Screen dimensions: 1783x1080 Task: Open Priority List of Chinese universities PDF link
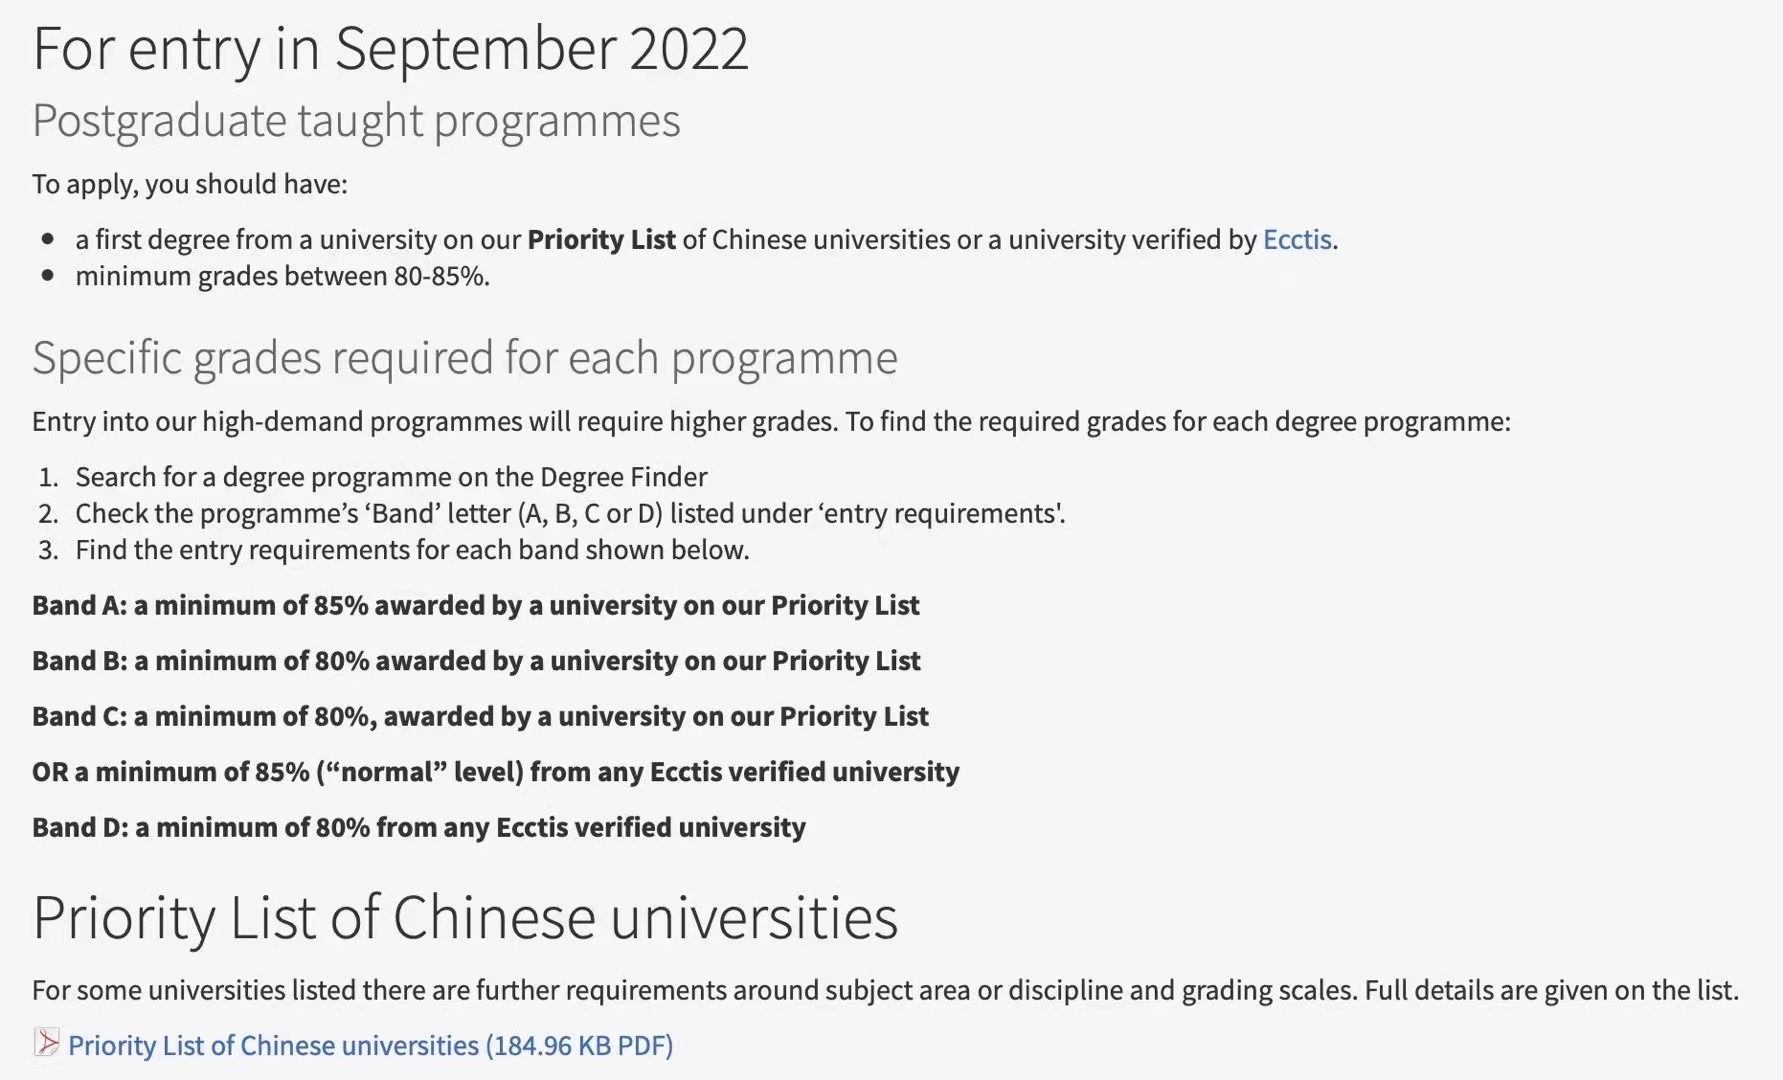coord(370,1046)
